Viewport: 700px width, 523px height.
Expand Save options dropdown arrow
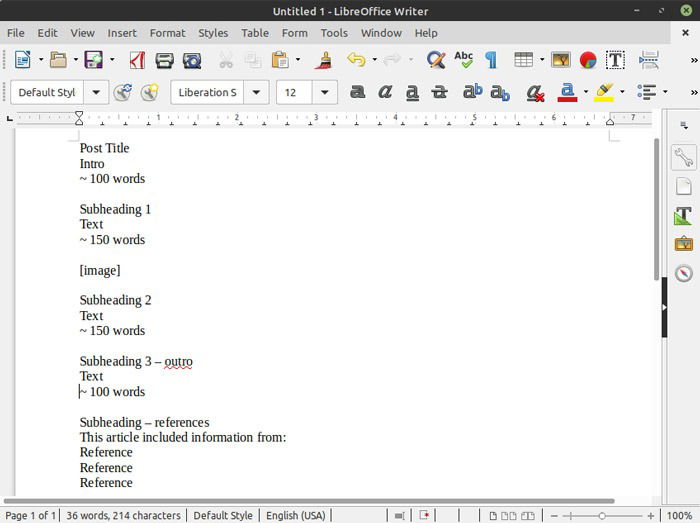click(x=112, y=60)
